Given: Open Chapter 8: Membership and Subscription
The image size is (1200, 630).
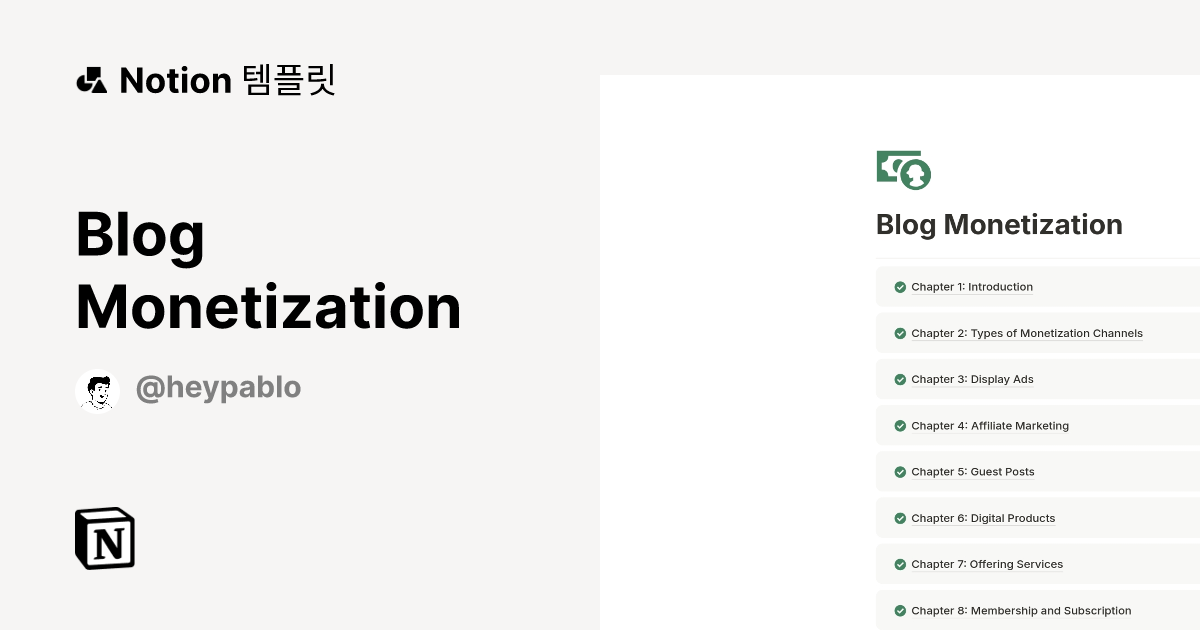Looking at the screenshot, I should [x=1021, y=611].
